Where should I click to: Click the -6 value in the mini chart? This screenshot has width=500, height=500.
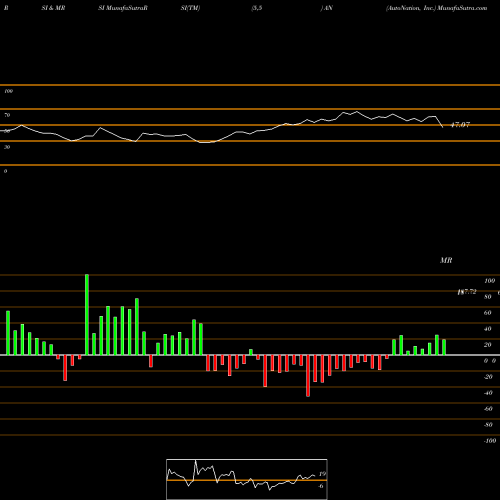321,486
